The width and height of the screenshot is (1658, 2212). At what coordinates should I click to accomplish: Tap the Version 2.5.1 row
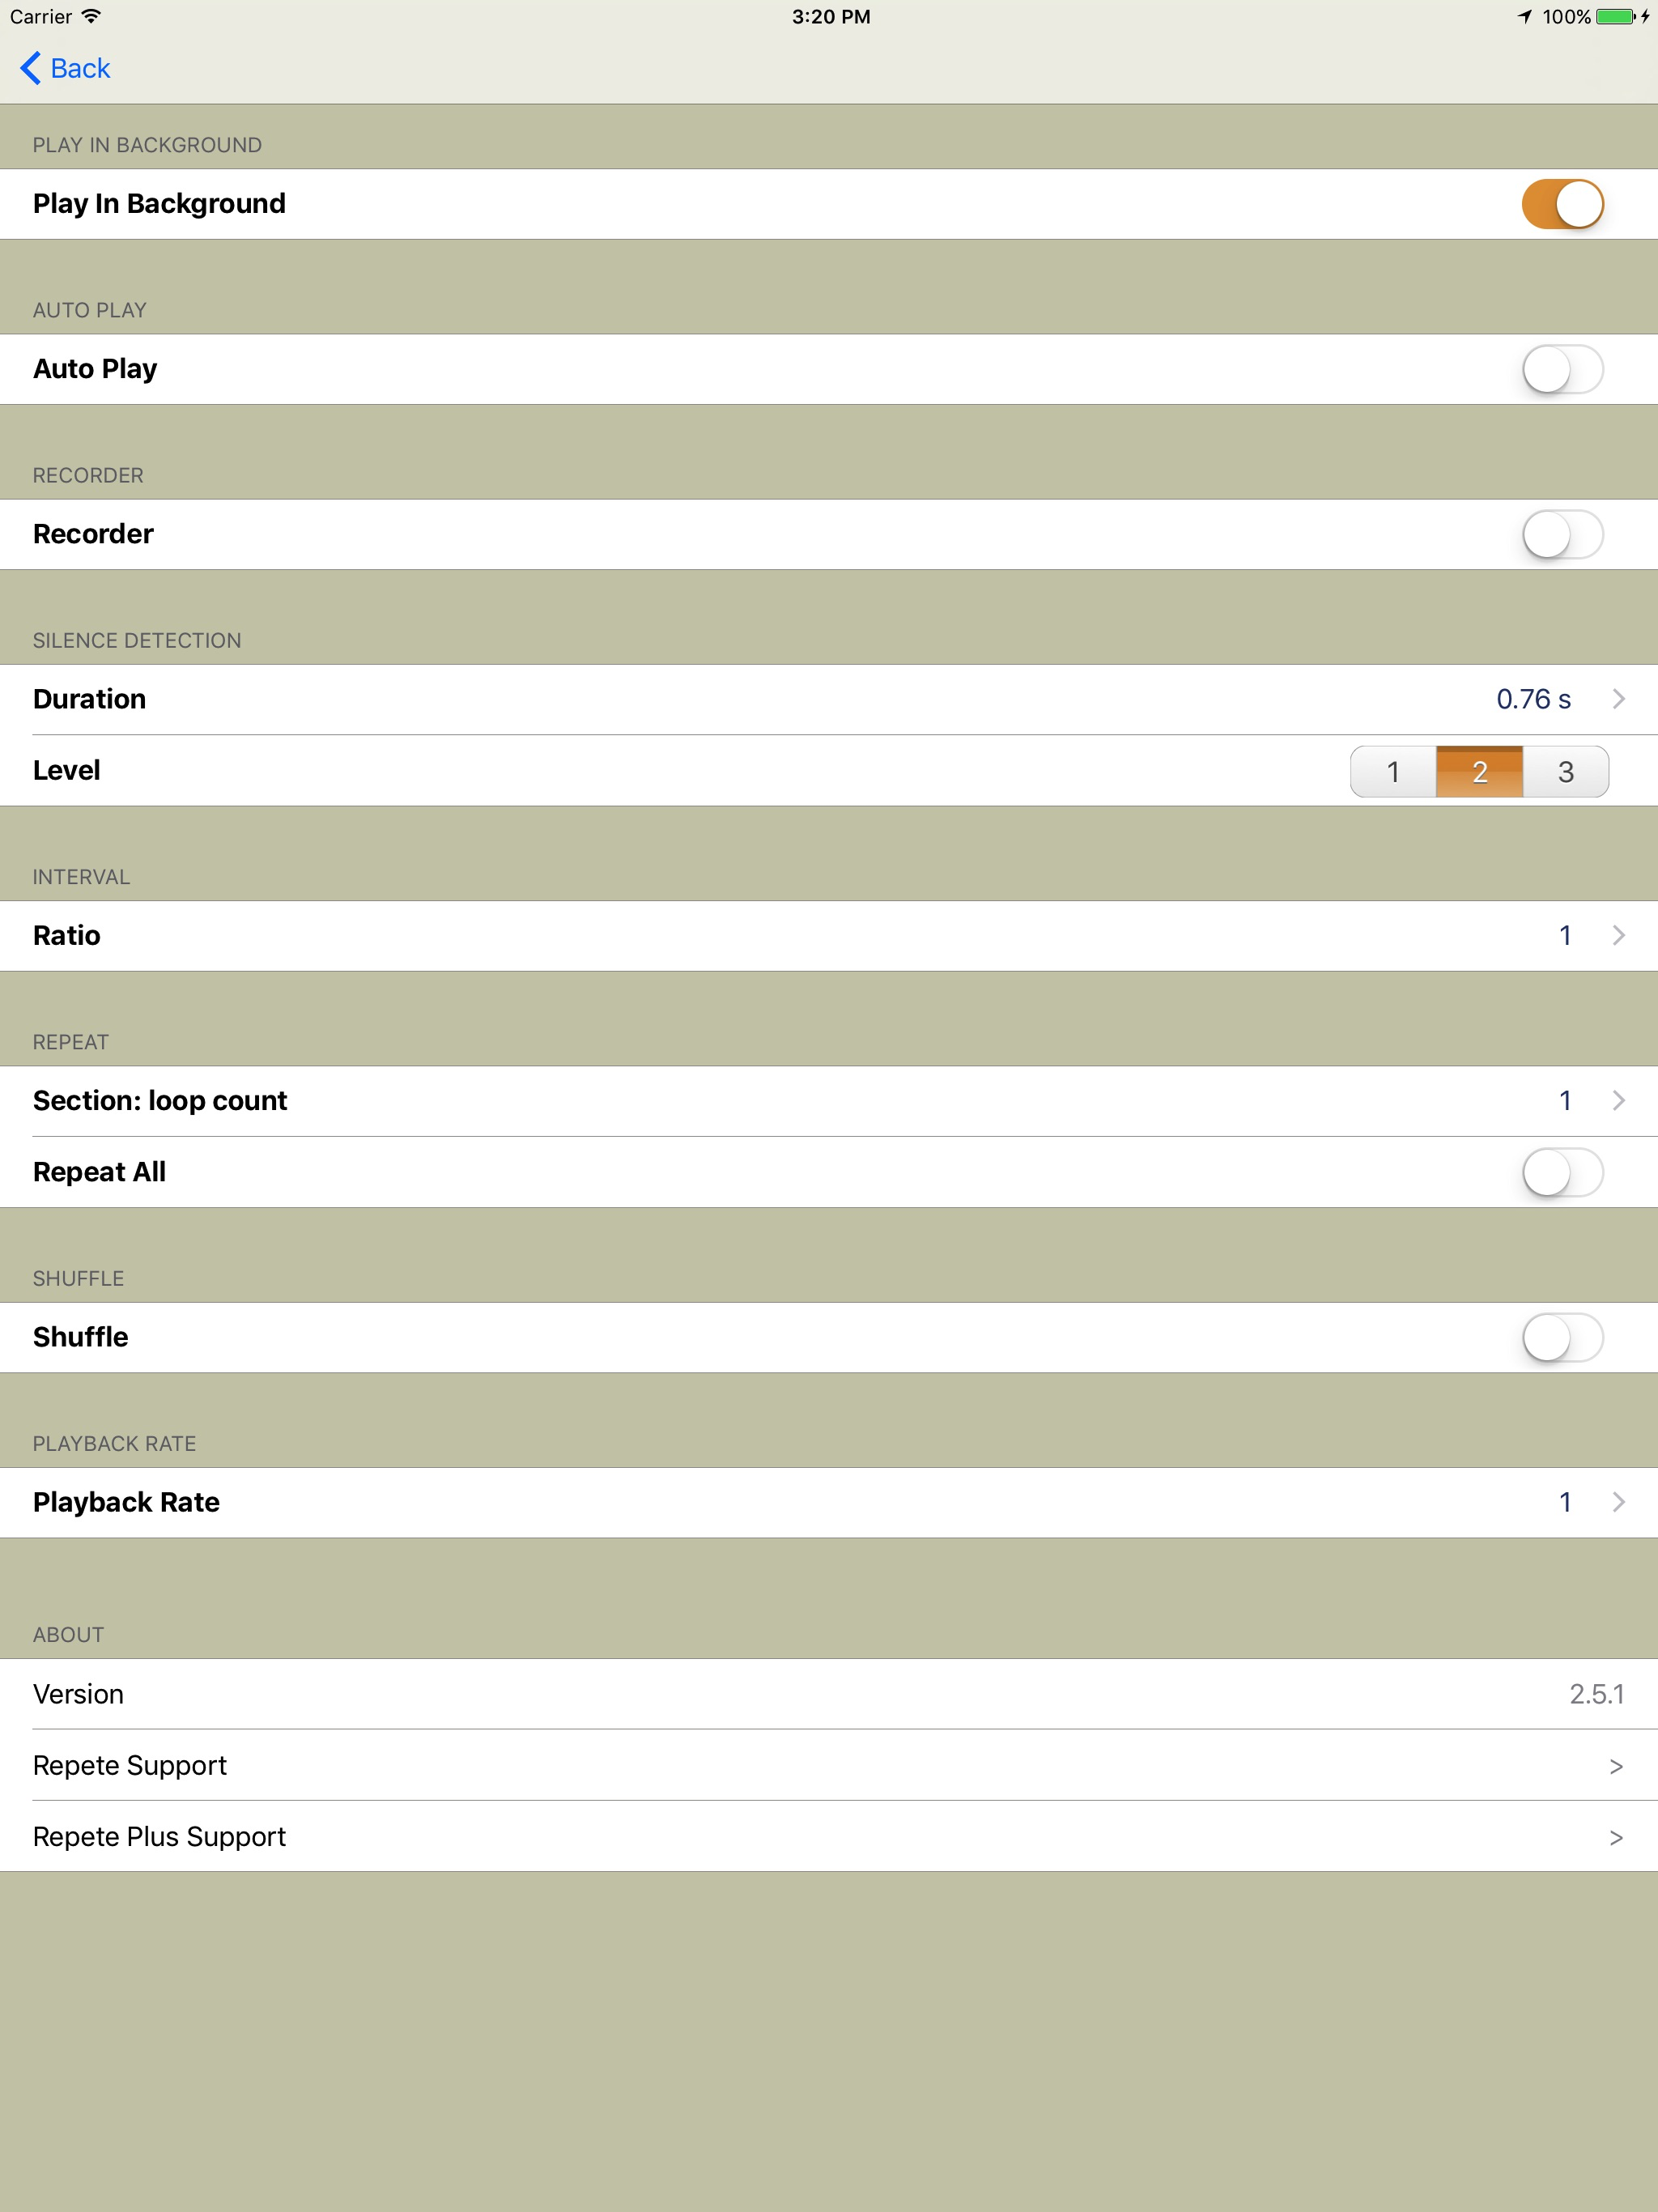(x=829, y=1694)
